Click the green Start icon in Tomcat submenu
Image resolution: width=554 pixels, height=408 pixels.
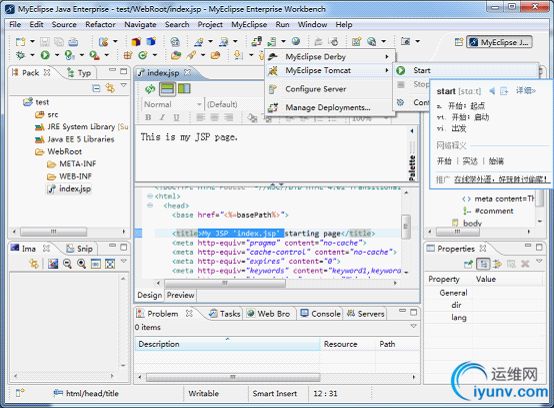pos(400,70)
